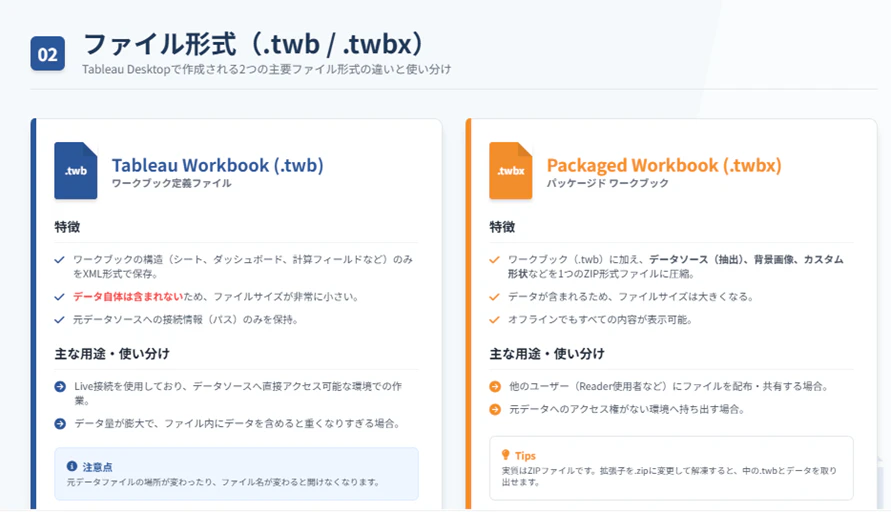
Task: Click the オフラインでもすべての内容が表示可能 text
Action: [x=600, y=320]
